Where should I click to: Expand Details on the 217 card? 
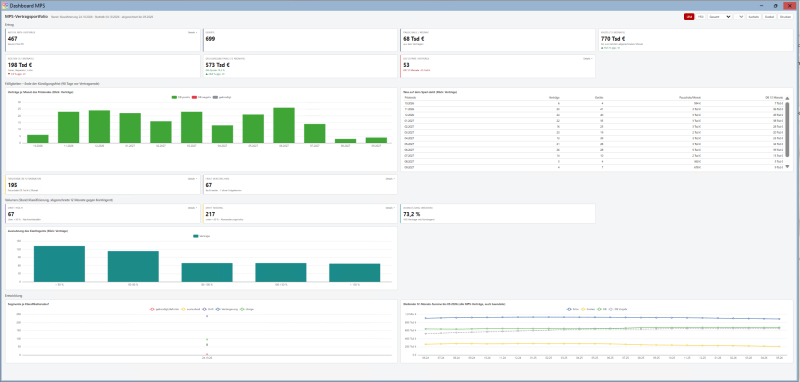point(390,208)
